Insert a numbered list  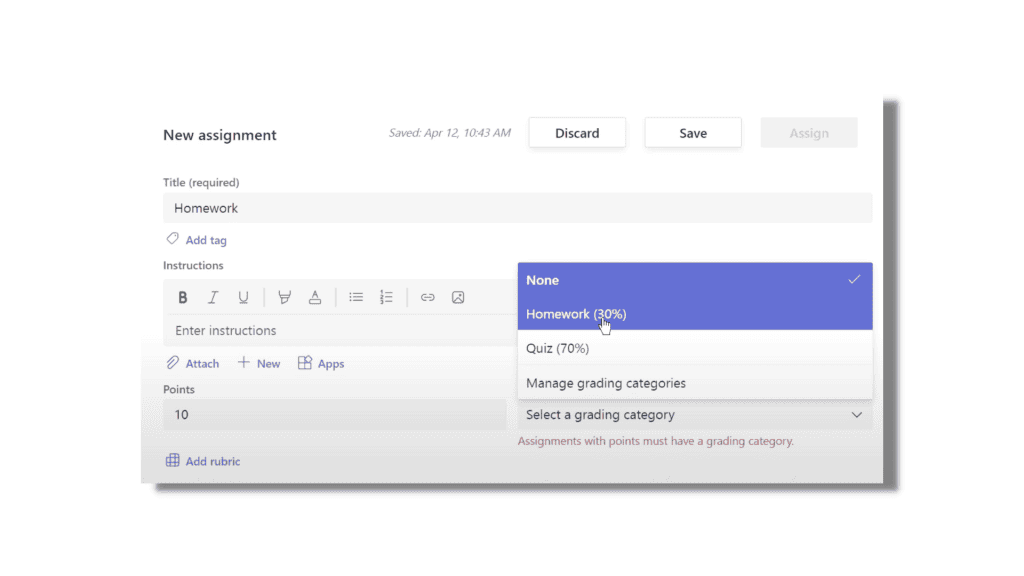click(x=386, y=297)
